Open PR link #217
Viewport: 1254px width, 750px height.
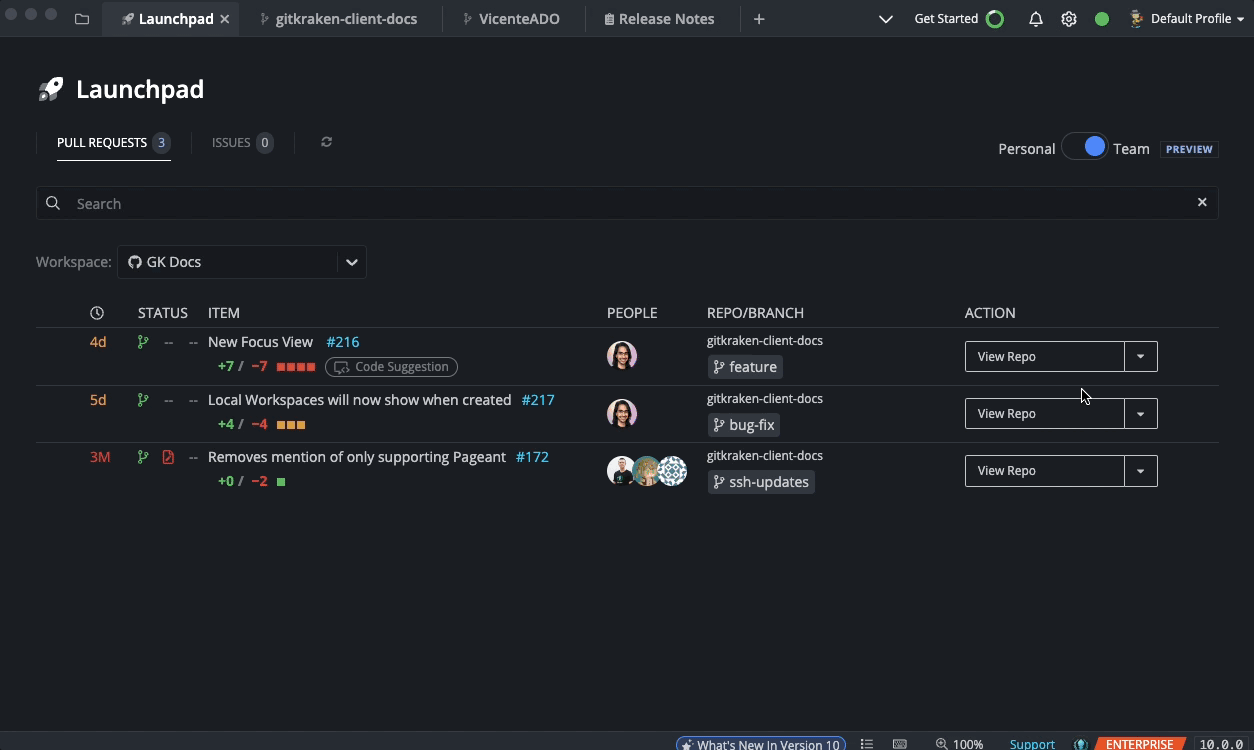pyautogui.click(x=538, y=400)
